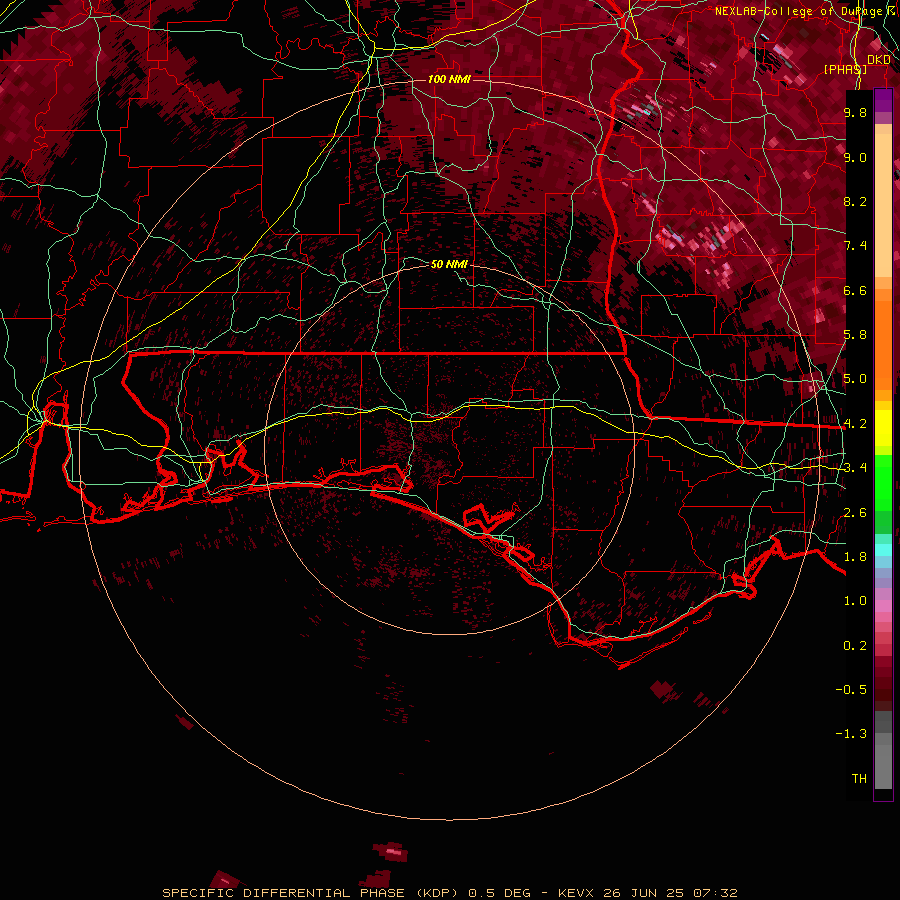
Task: Click the 9.0 value on the color scale
Action: [855, 157]
